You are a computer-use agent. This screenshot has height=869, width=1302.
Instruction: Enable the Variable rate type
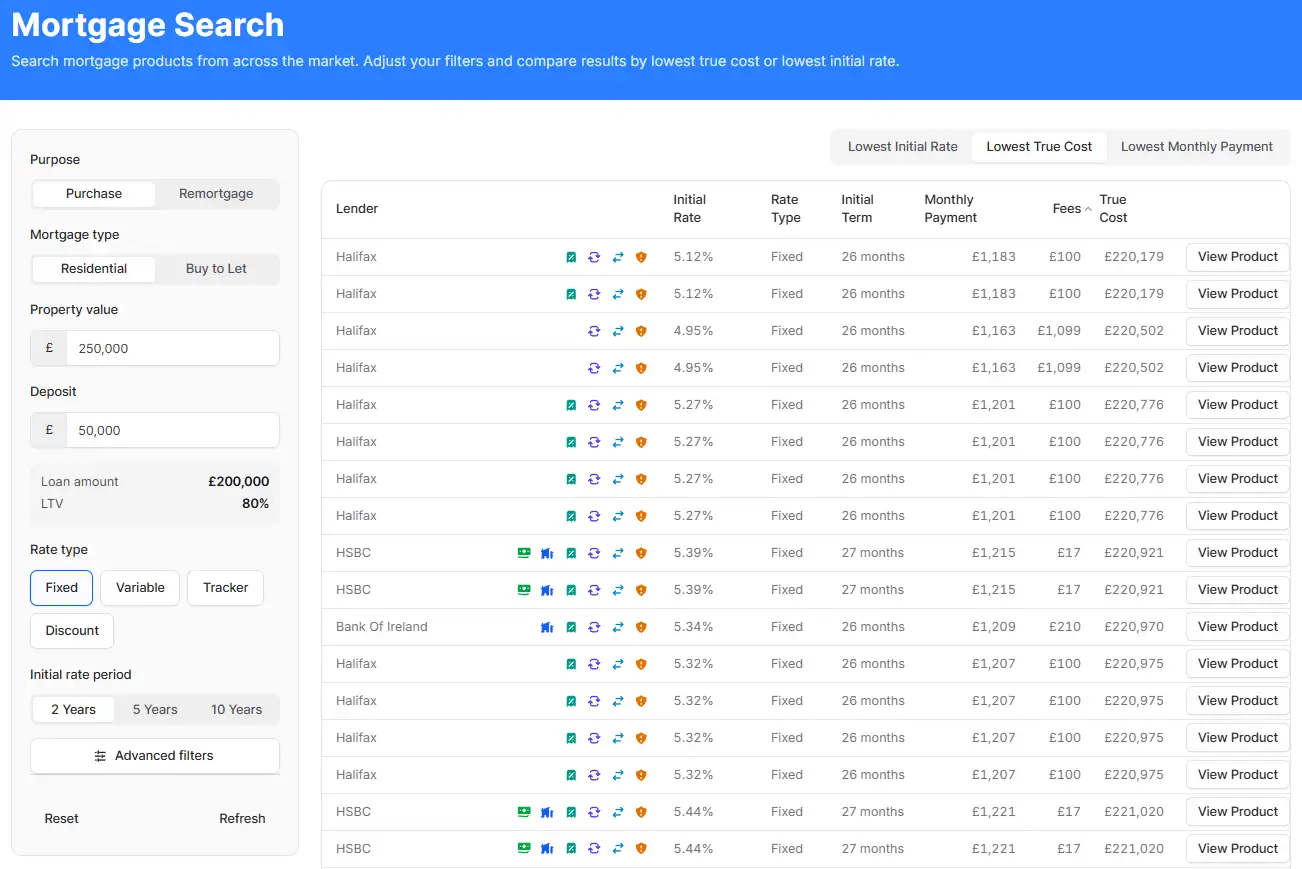click(x=140, y=588)
